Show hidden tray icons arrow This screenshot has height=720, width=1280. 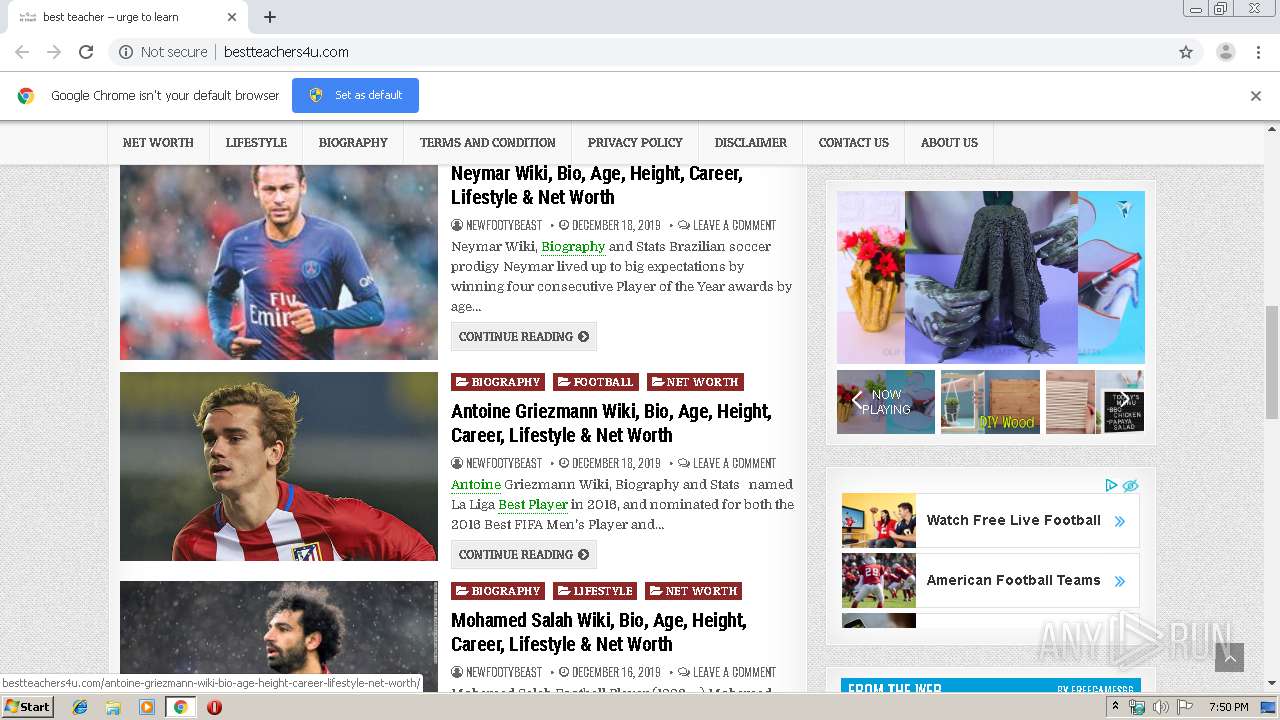coord(1116,707)
